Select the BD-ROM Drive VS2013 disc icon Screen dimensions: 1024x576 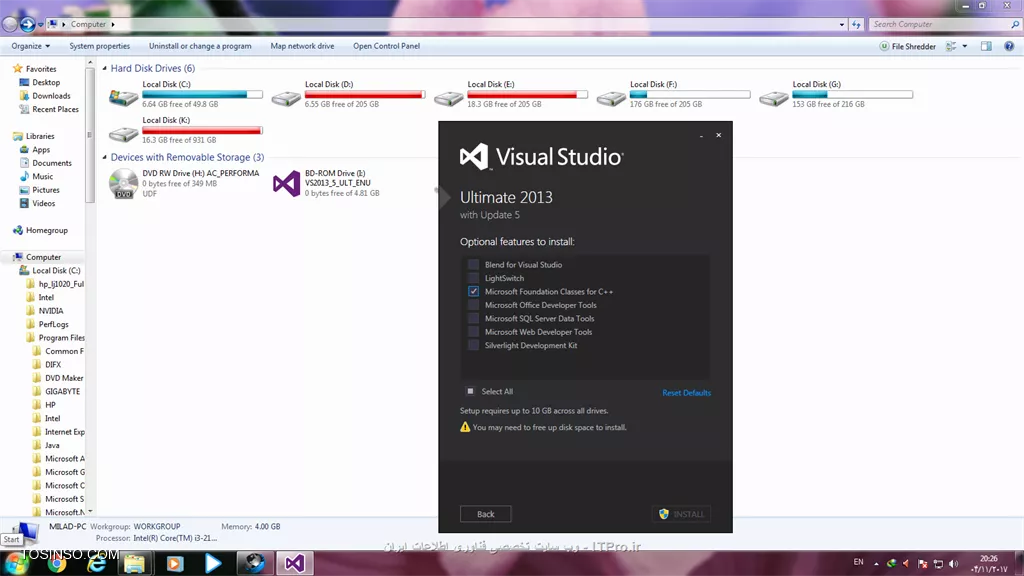[286, 184]
